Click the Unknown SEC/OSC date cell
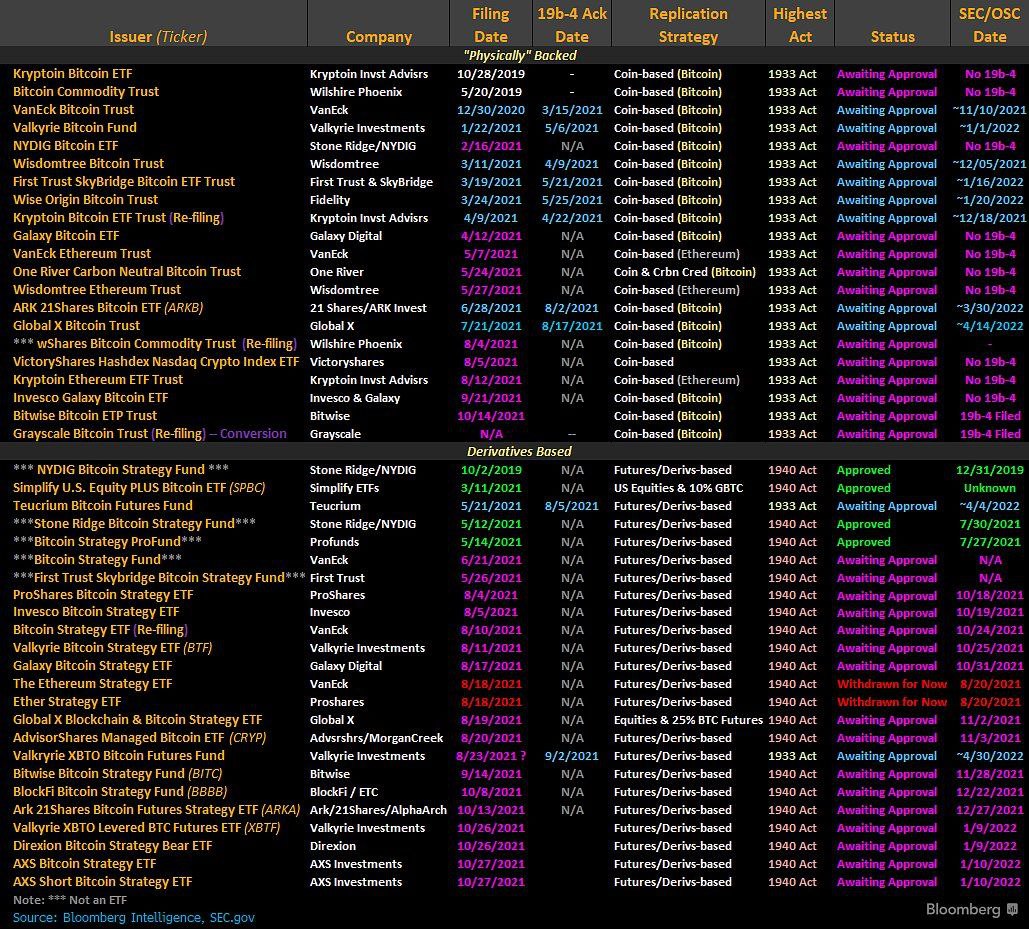 [989, 488]
